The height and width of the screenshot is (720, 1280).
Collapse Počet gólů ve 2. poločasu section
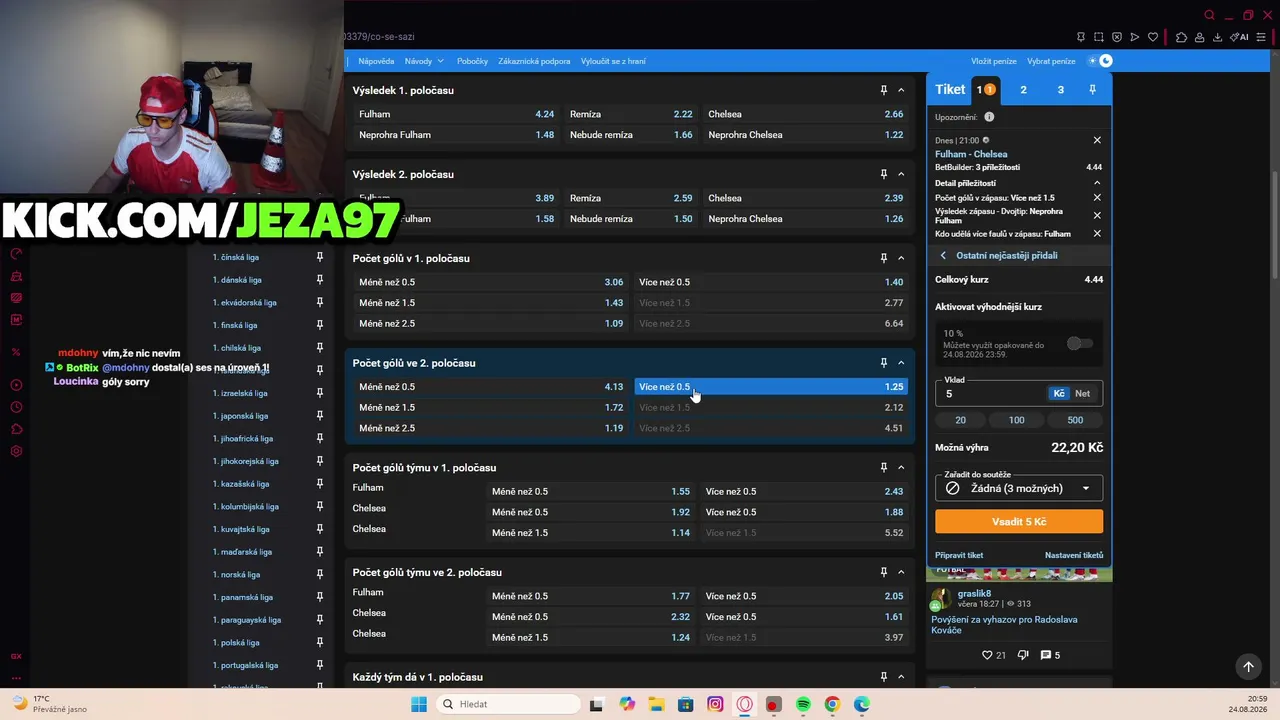901,363
